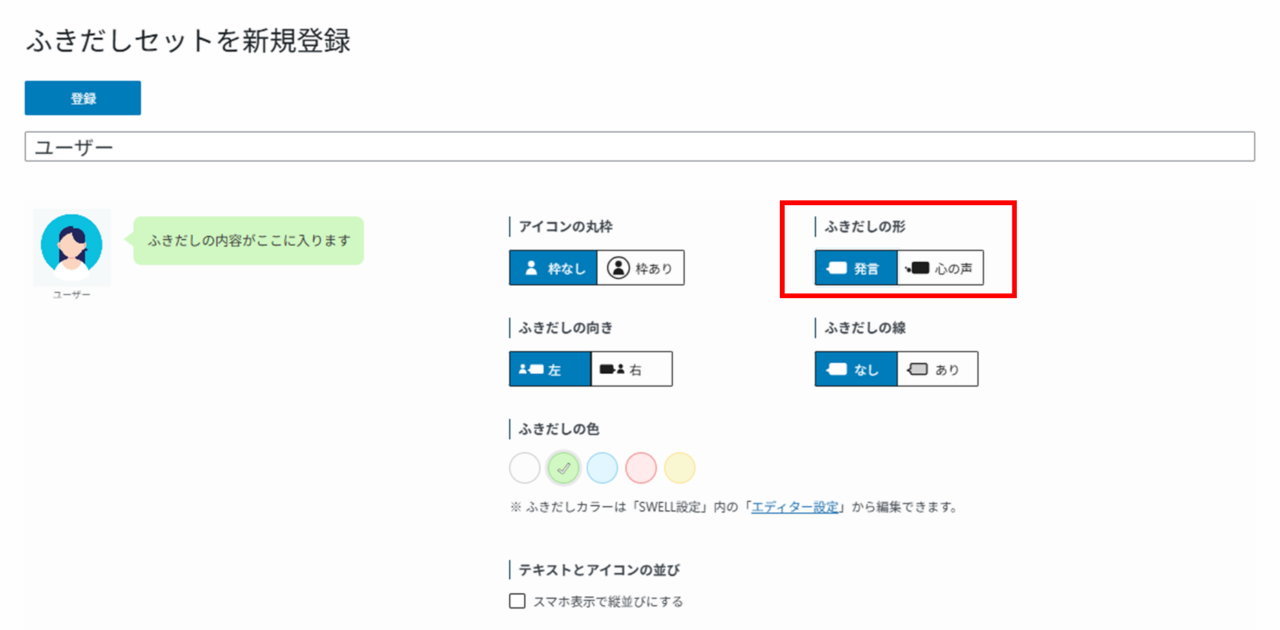Enable スマホ表示で縦並びにする checkbox

[517, 601]
